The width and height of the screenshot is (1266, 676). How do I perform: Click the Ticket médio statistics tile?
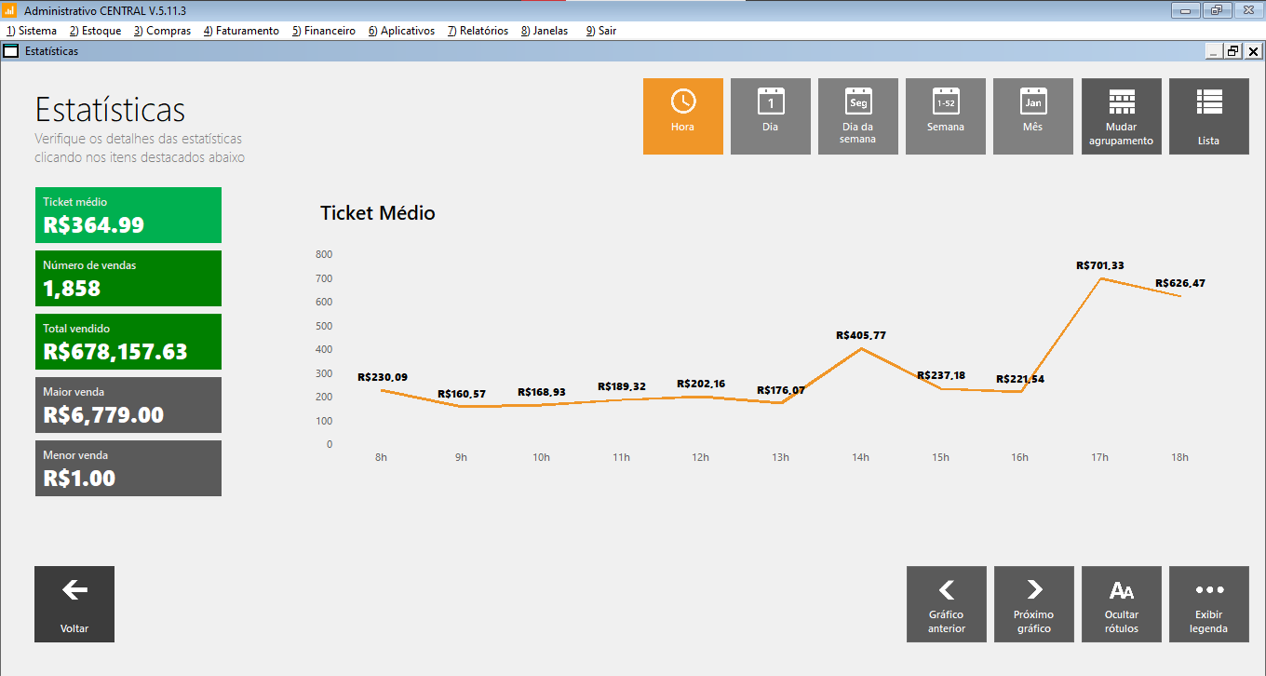tap(128, 215)
